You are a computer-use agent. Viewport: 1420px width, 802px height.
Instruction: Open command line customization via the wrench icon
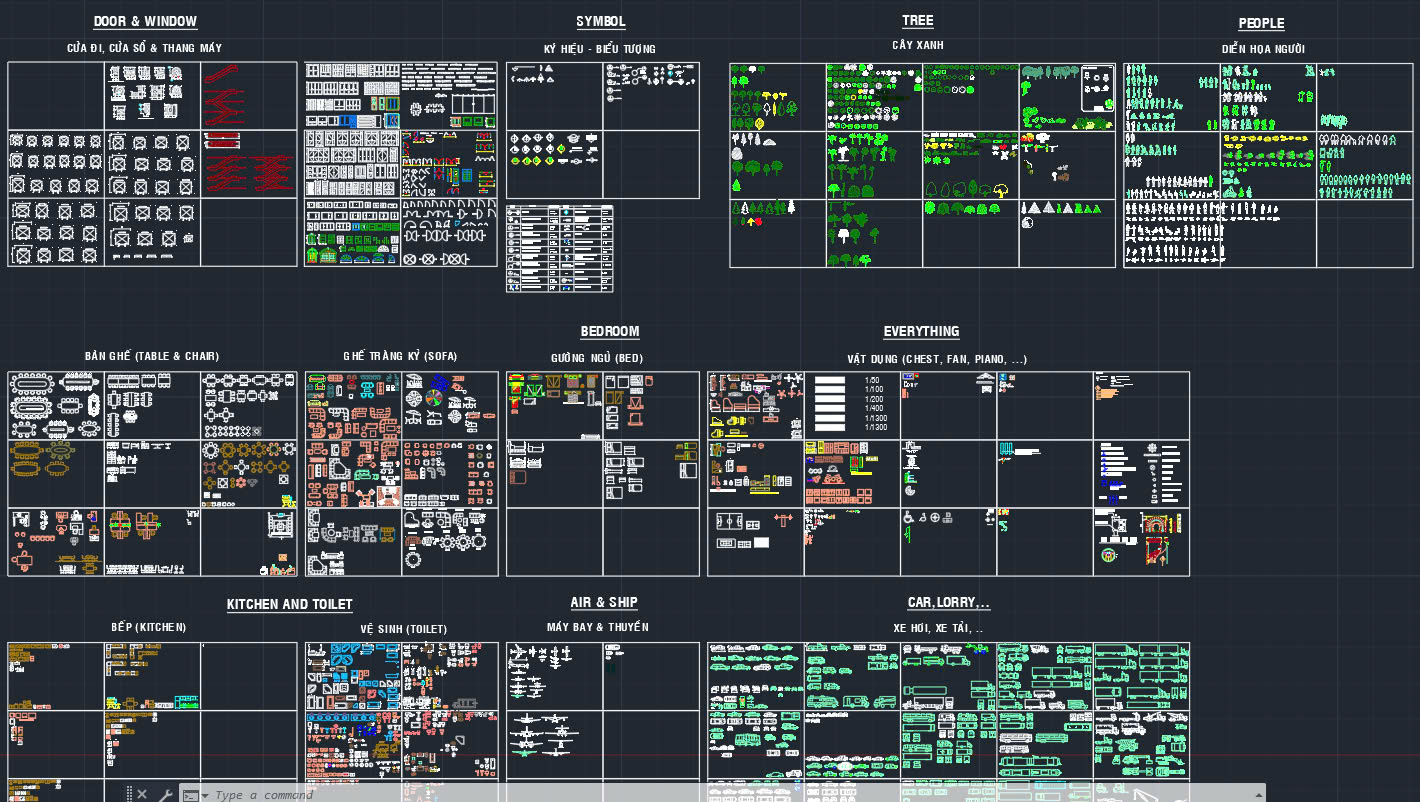(x=166, y=795)
